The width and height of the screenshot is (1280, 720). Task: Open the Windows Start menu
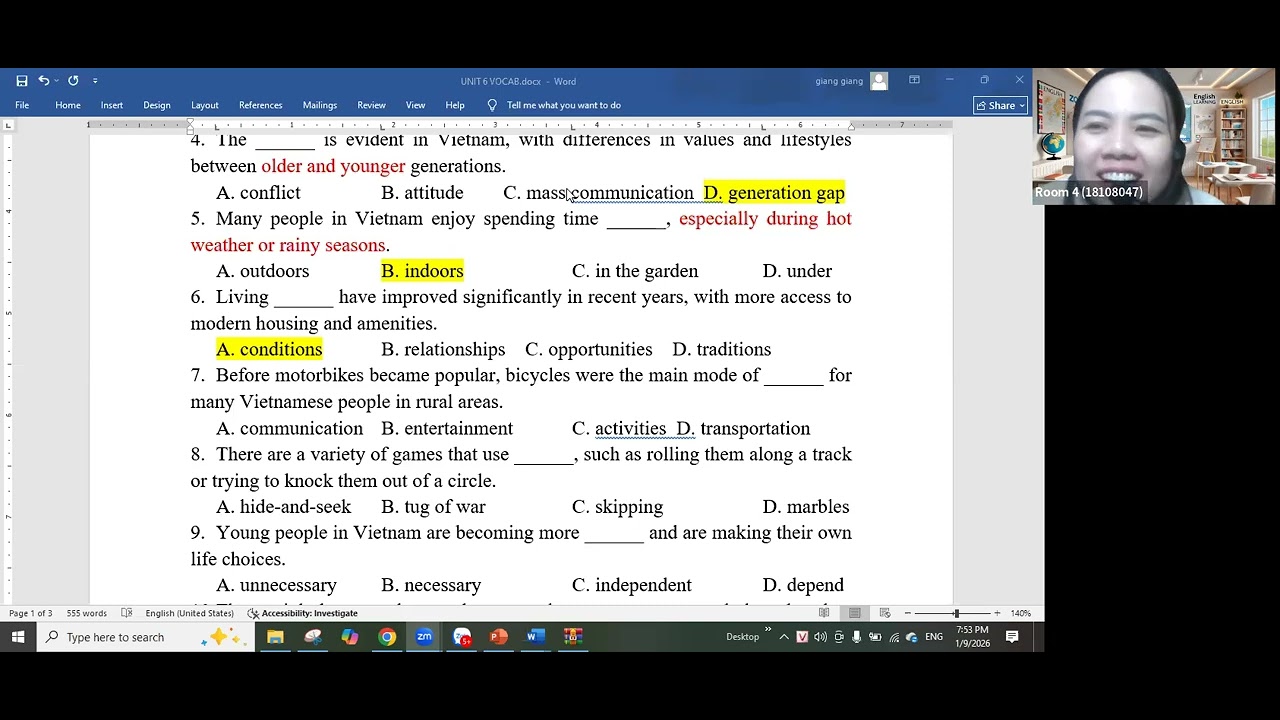click(x=18, y=637)
